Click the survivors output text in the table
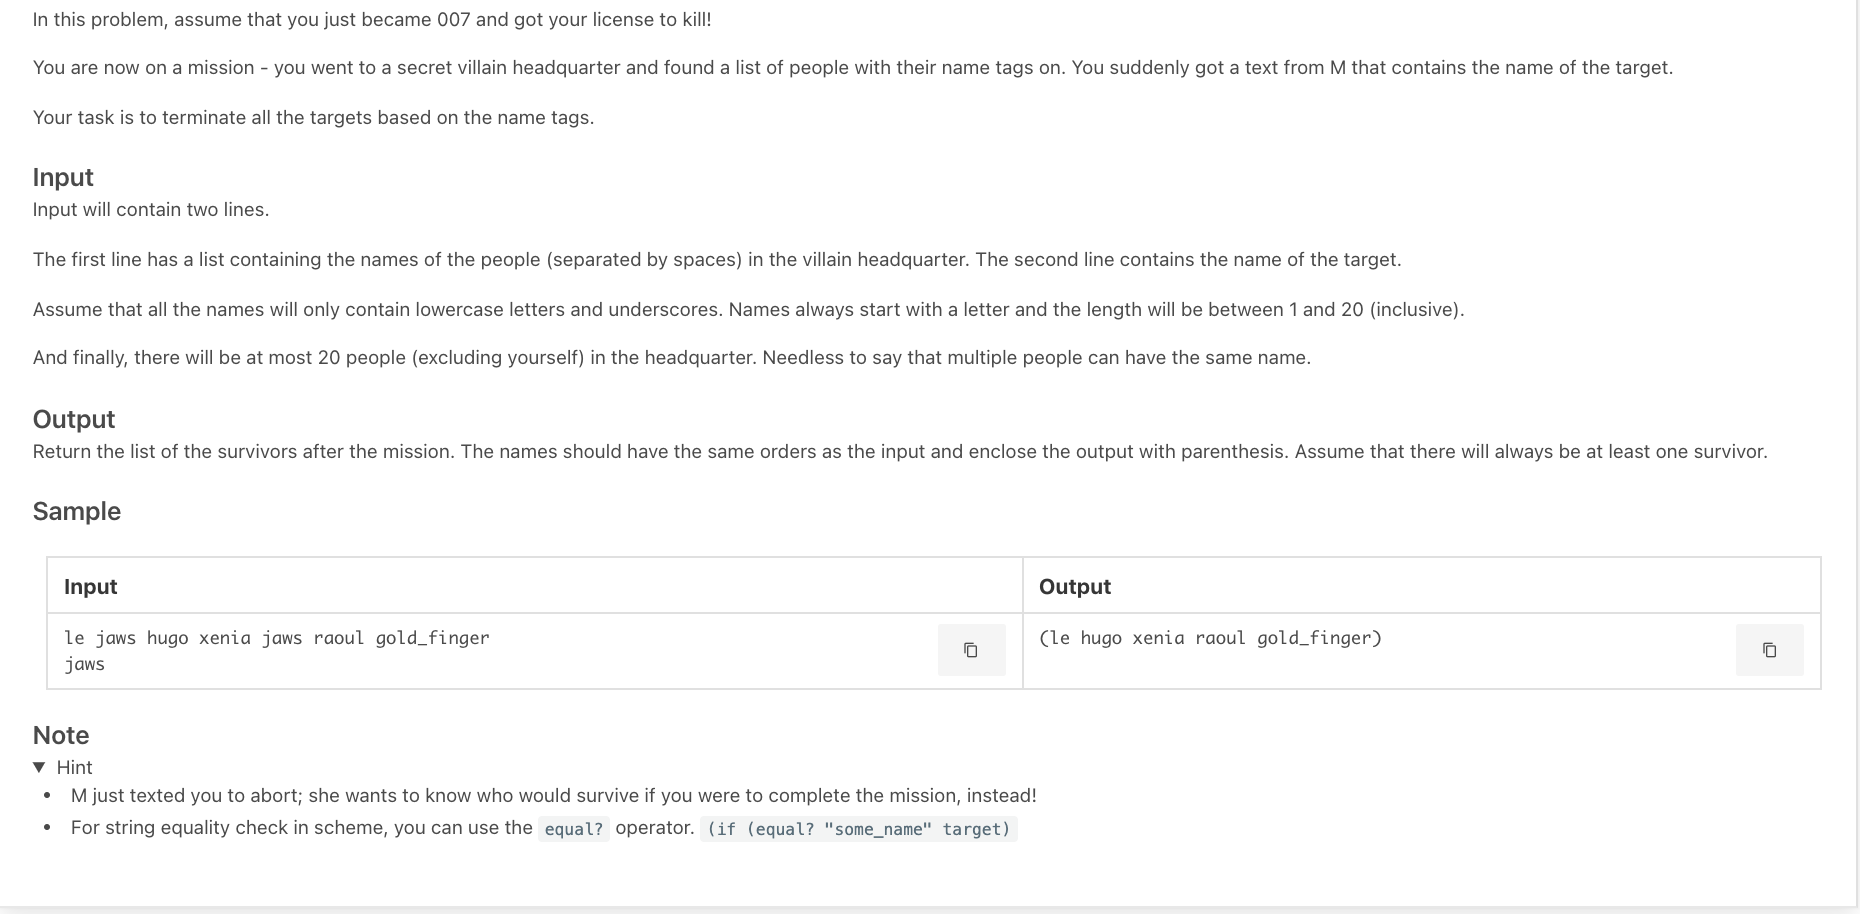The height and width of the screenshot is (914, 1860). point(1210,637)
